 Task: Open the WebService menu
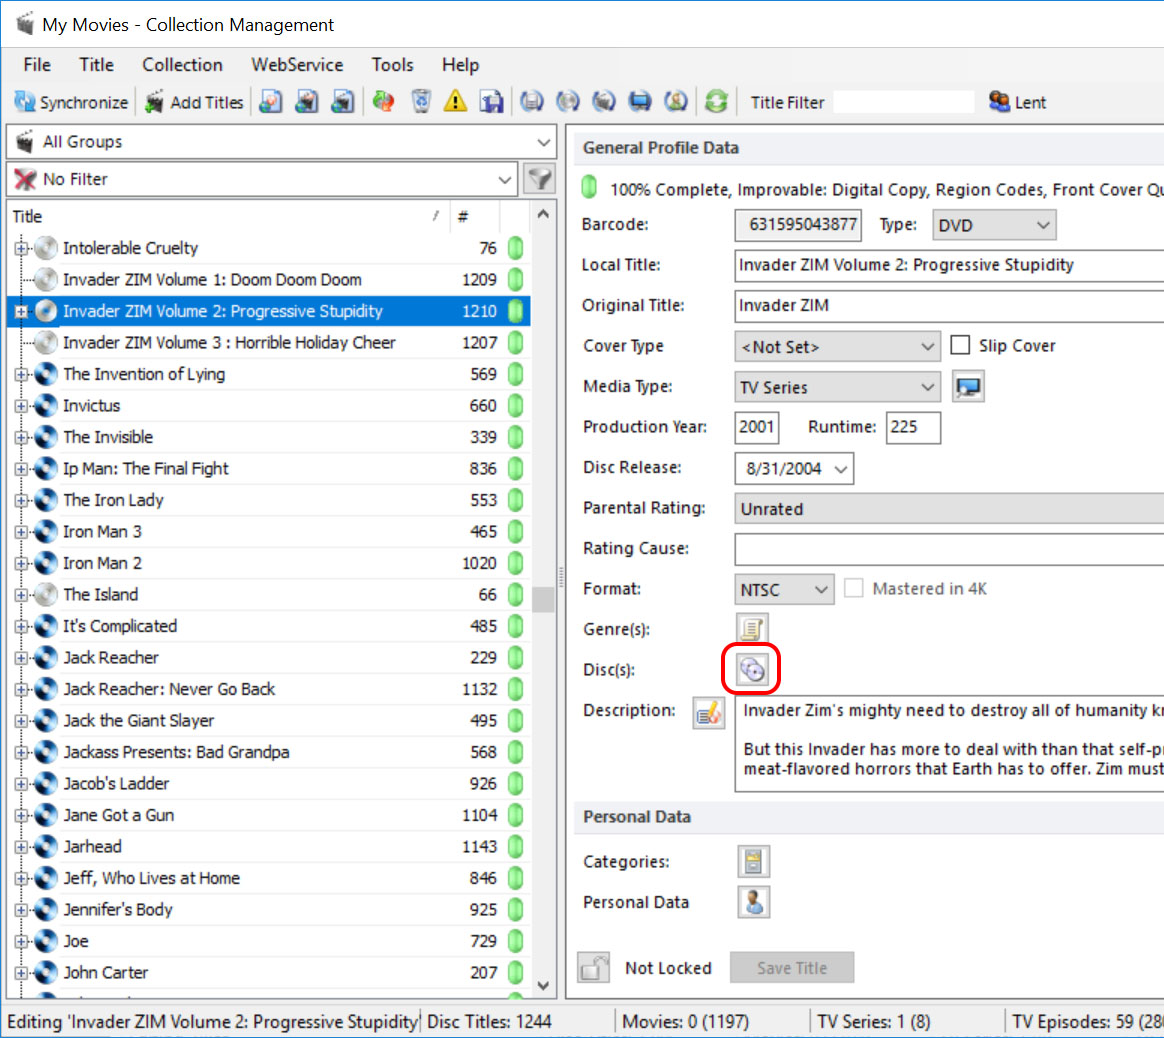[x=297, y=65]
